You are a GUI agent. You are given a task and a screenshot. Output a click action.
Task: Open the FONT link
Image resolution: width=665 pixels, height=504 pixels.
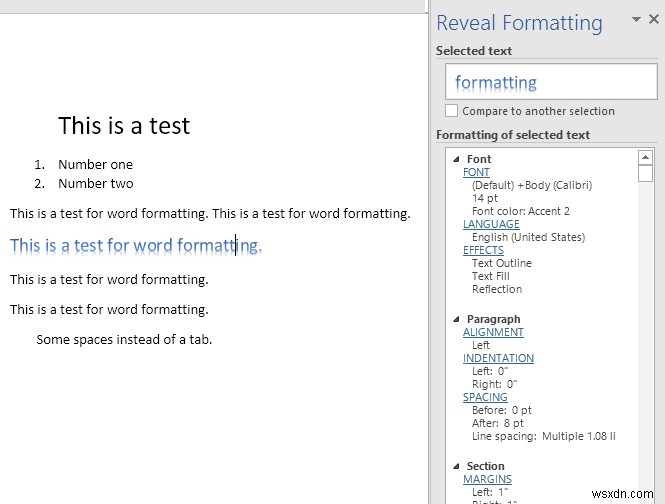tap(476, 172)
